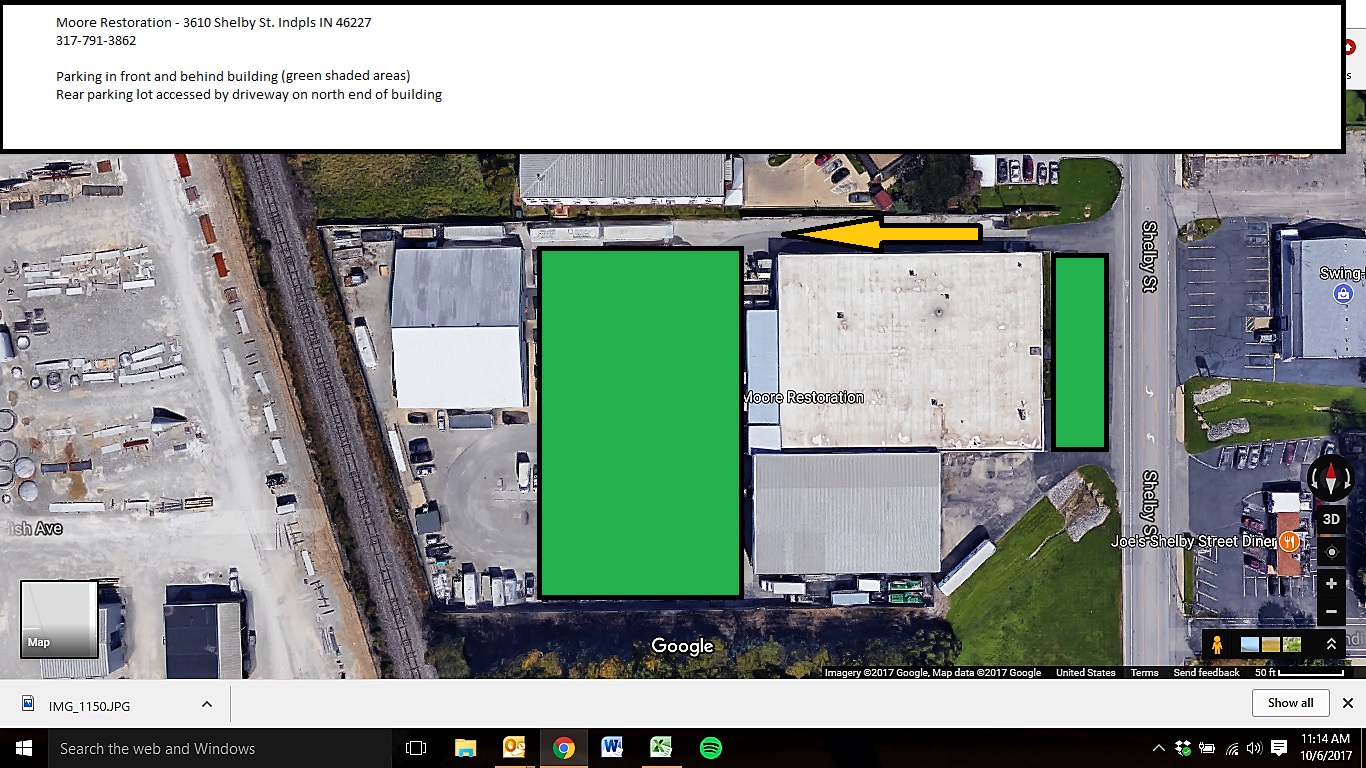Click Send feedback link on the map

(1206, 673)
